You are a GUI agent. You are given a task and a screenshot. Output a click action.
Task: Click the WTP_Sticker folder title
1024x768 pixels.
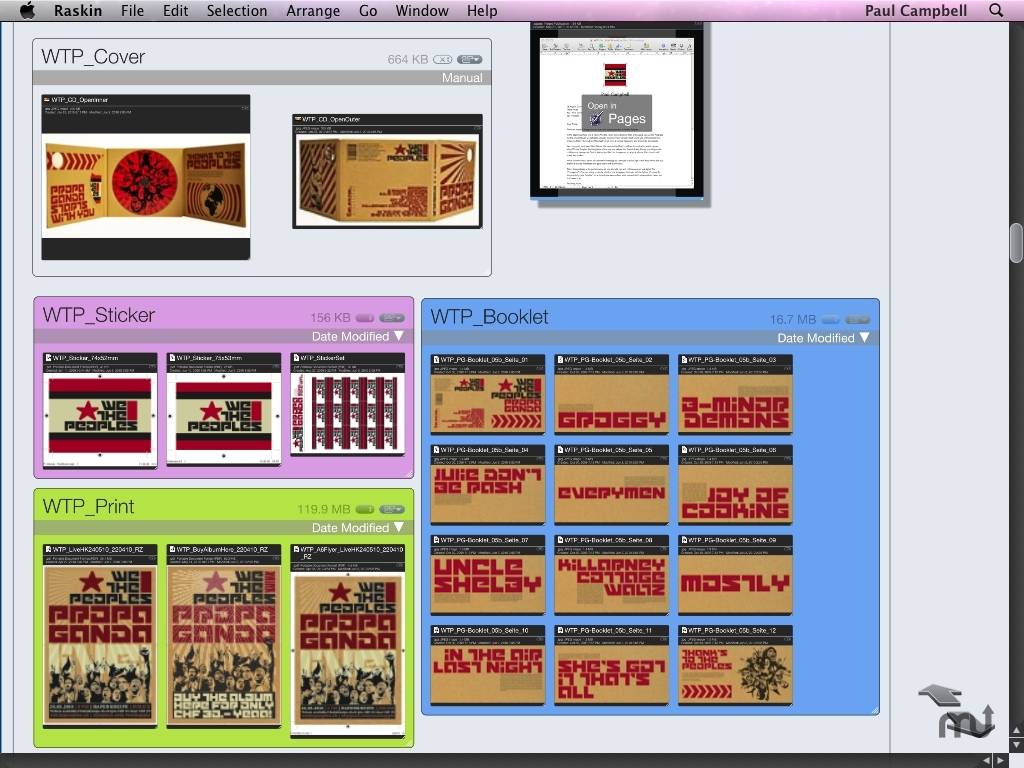(99, 315)
